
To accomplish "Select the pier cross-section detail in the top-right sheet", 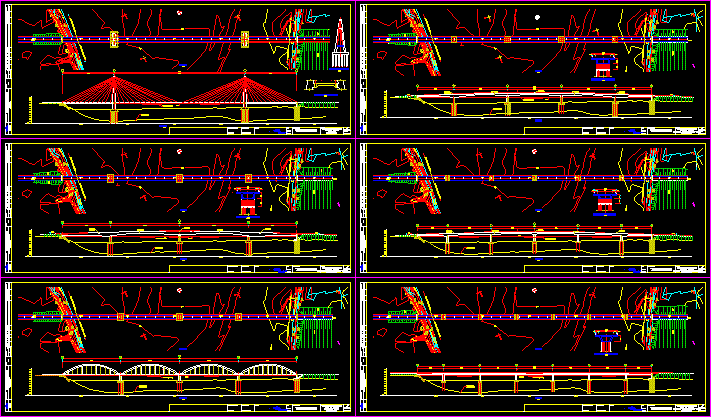I will pos(603,66).
